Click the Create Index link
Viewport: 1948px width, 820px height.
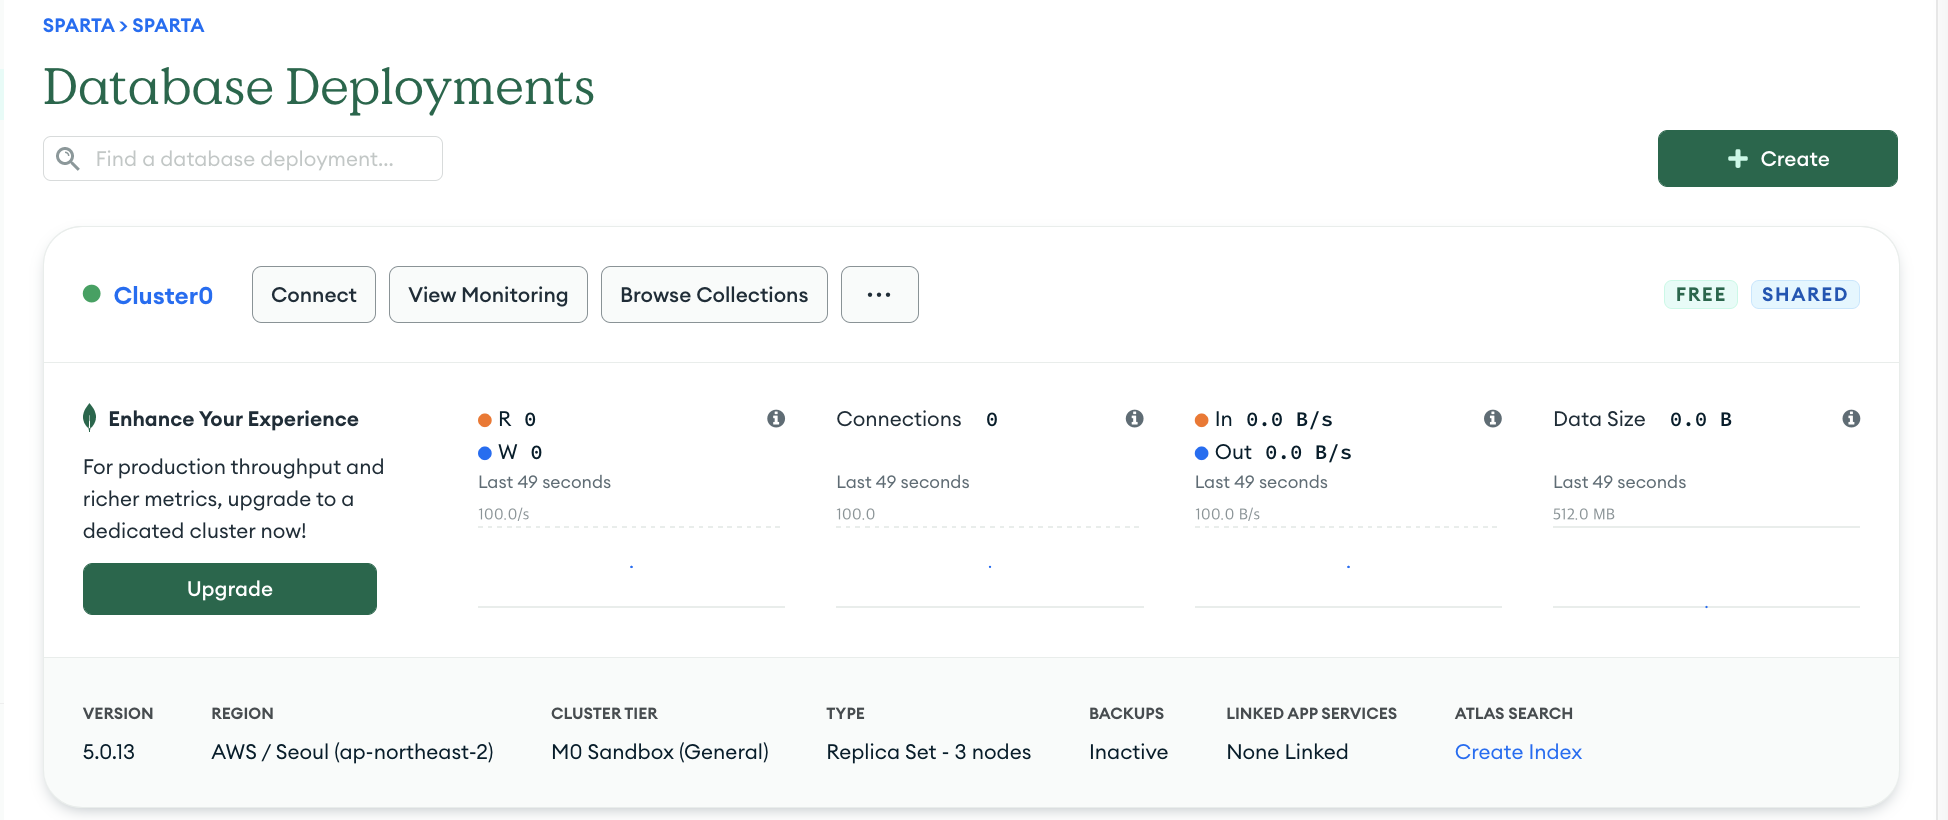1518,752
